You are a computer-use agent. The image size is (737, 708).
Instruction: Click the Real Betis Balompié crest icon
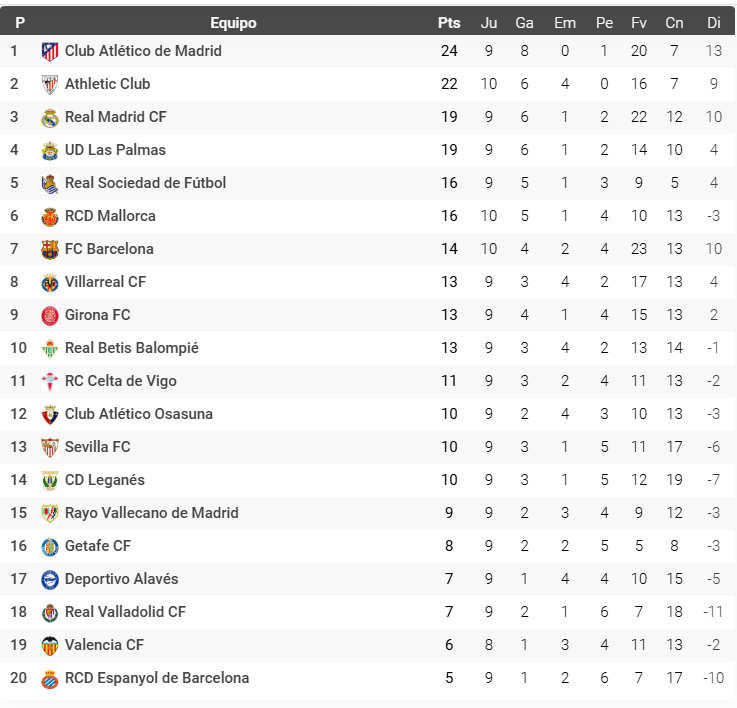50,348
